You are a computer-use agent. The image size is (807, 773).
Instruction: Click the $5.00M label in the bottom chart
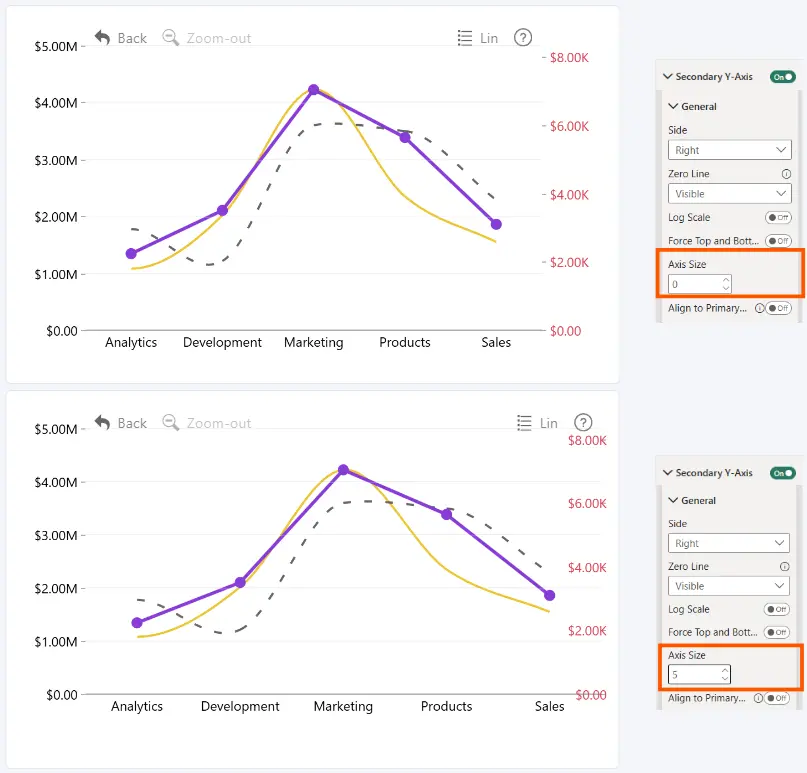click(x=56, y=429)
